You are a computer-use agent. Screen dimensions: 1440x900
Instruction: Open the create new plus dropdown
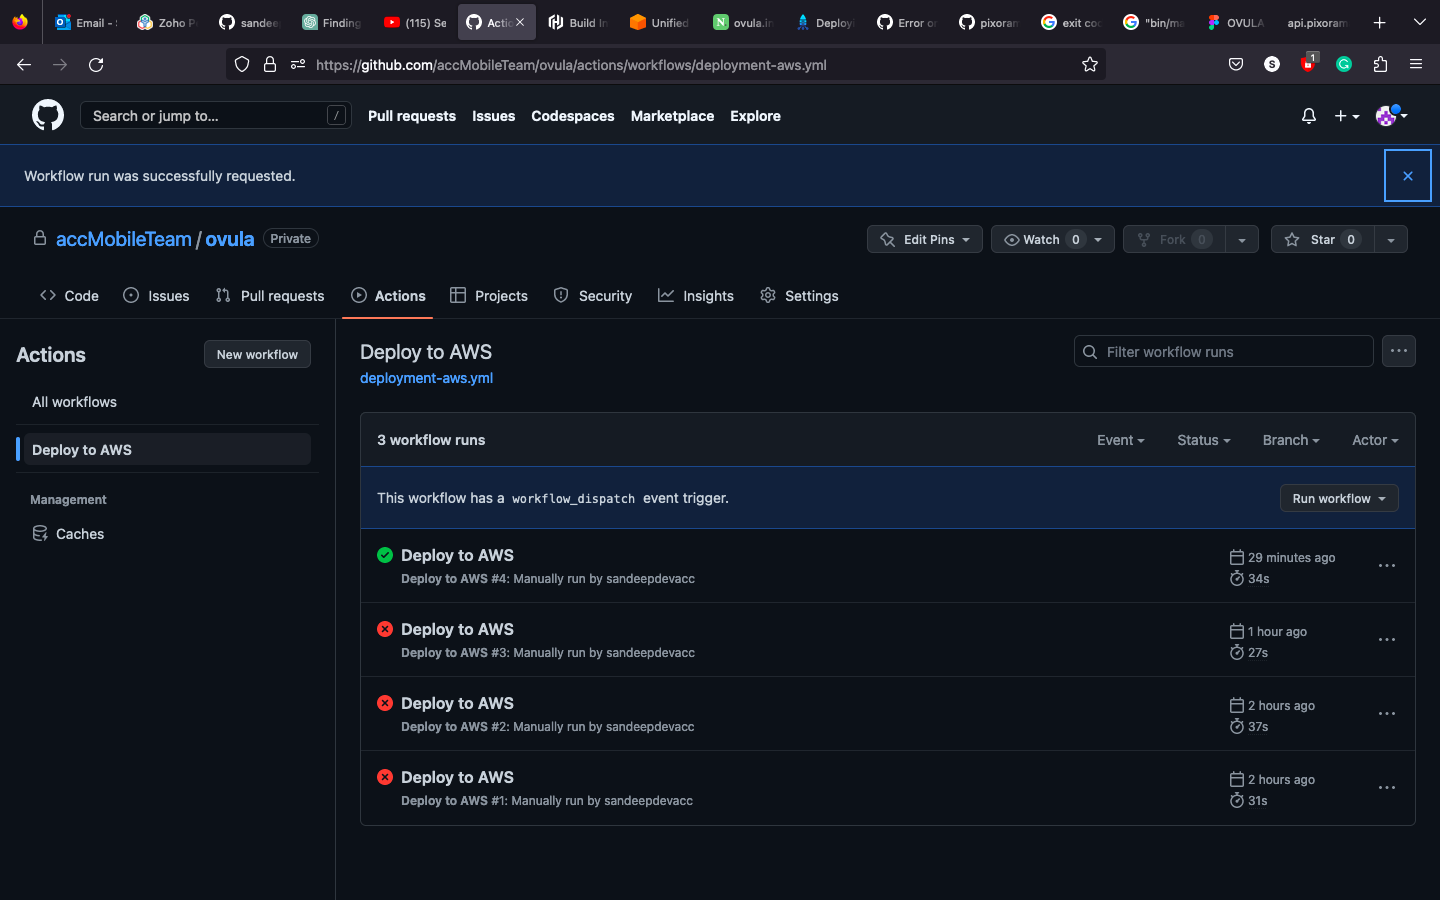[x=1346, y=115]
